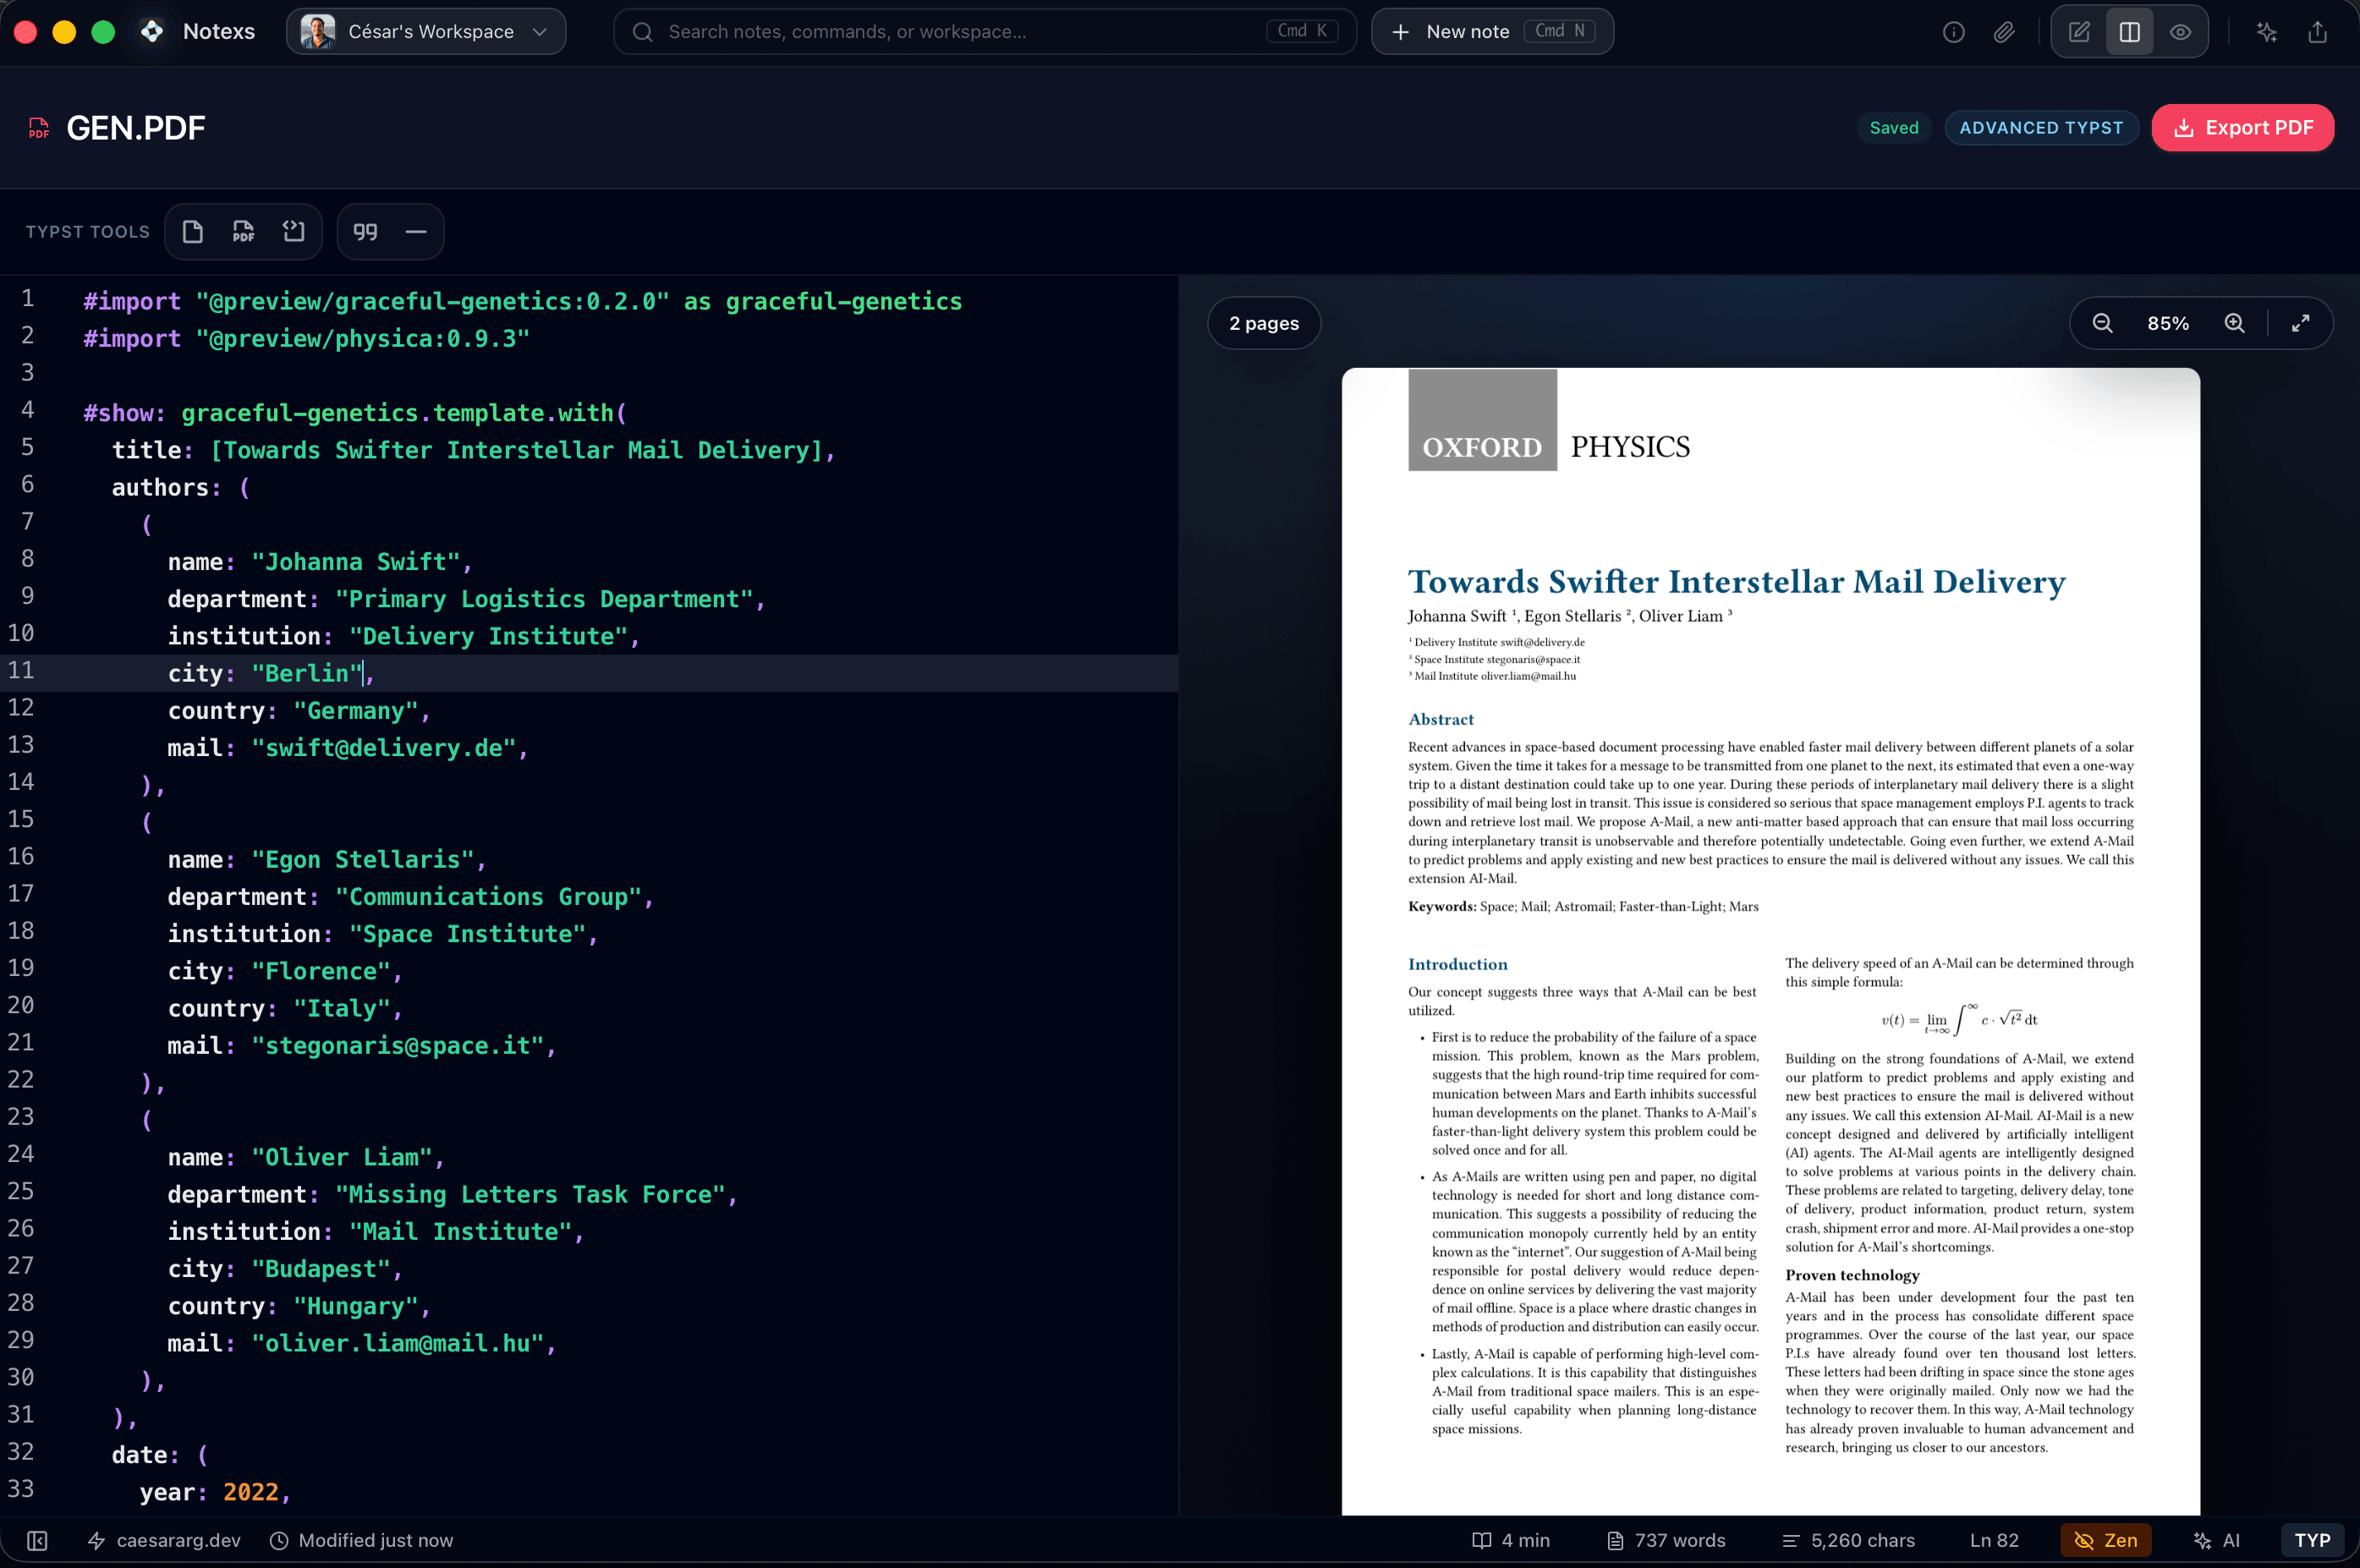Insert a horizontal rule with dash icon
Image resolution: width=2360 pixels, height=1568 pixels.
416,232
